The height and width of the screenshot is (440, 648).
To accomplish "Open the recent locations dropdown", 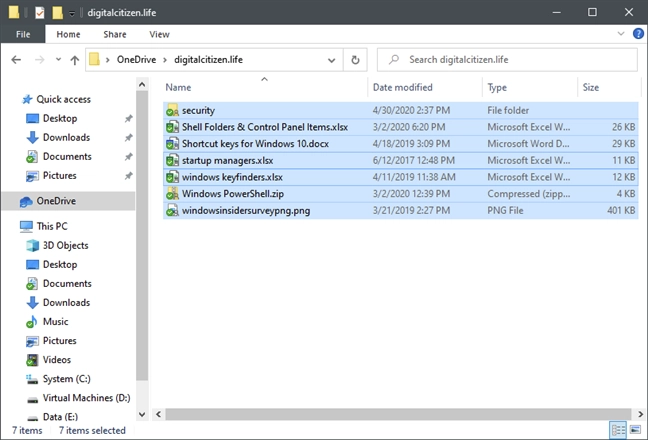I will click(58, 59).
